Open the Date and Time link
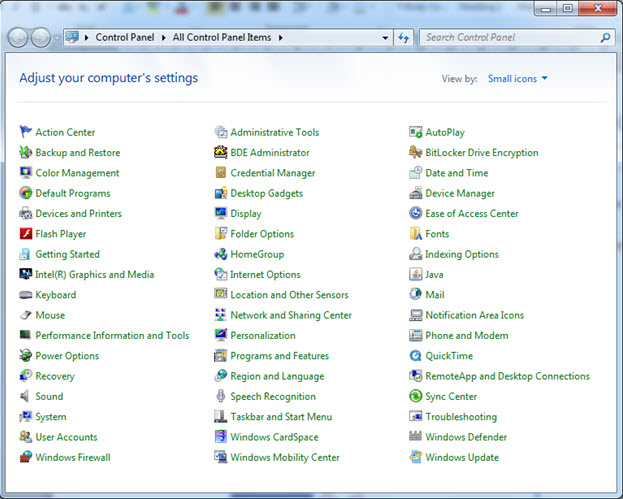This screenshot has width=623, height=499. 457,173
